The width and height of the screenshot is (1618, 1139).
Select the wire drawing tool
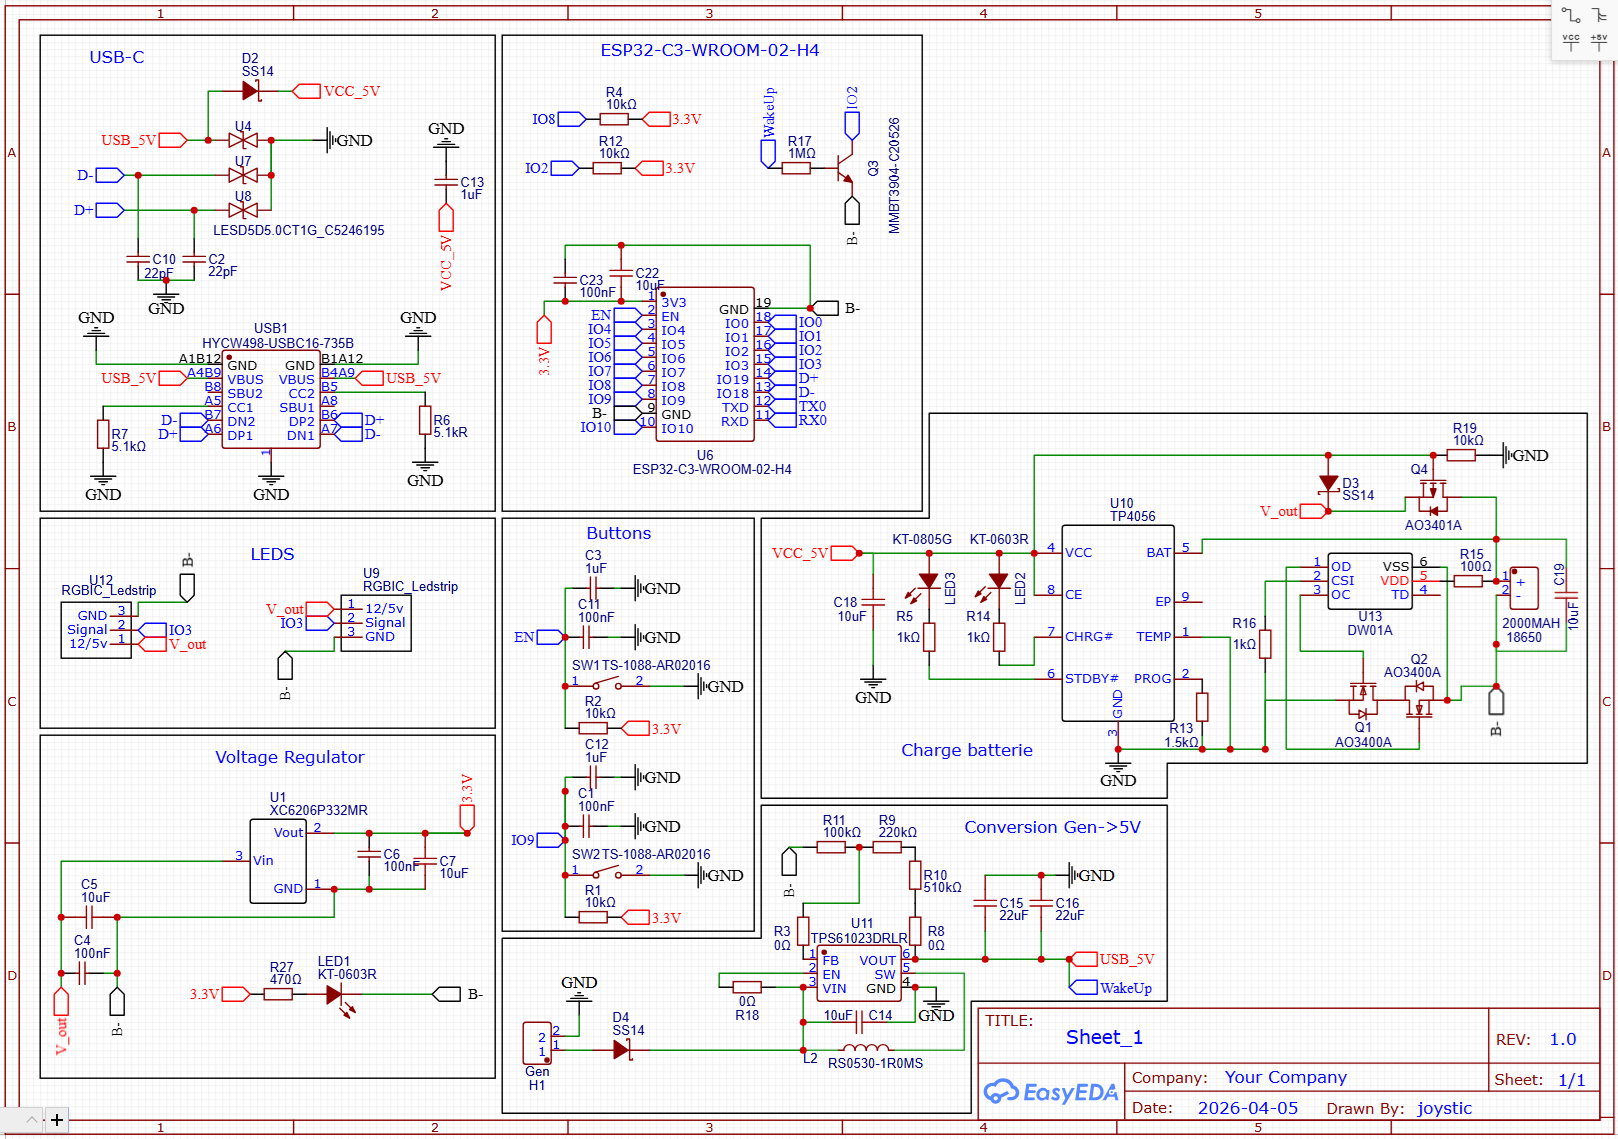(1571, 15)
